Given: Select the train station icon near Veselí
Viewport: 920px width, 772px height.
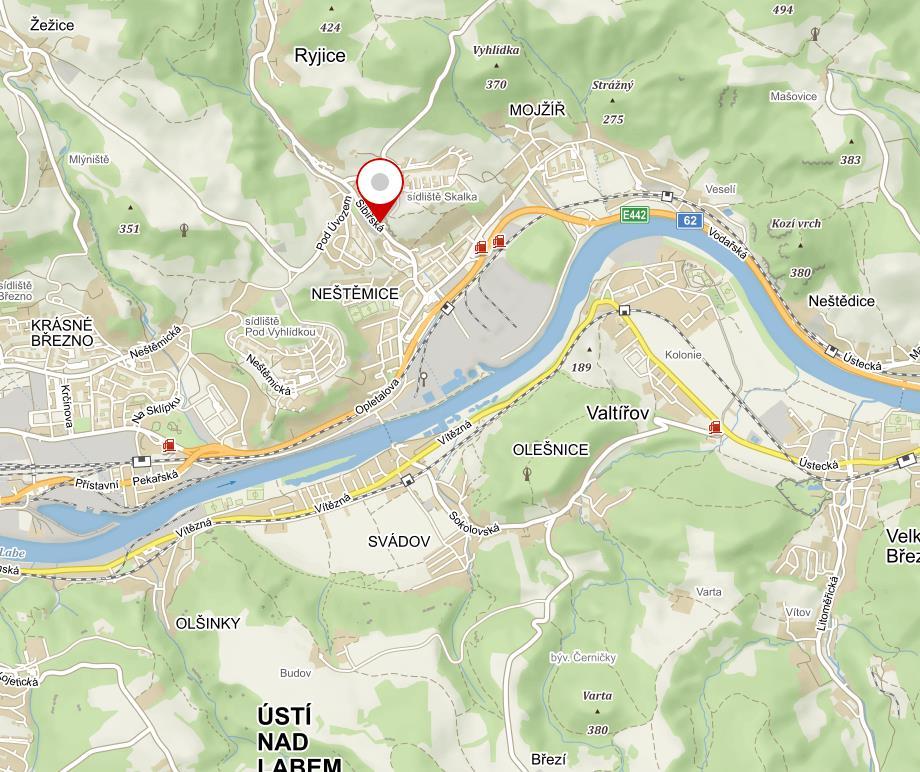Looking at the screenshot, I should click(667, 196).
